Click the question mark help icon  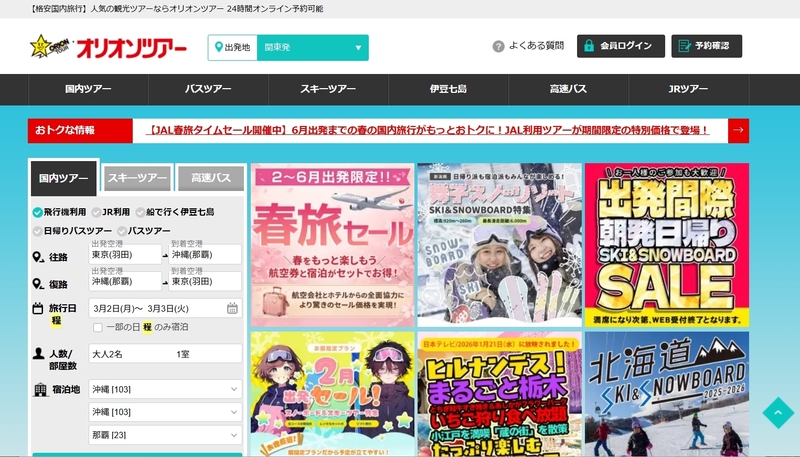498,46
